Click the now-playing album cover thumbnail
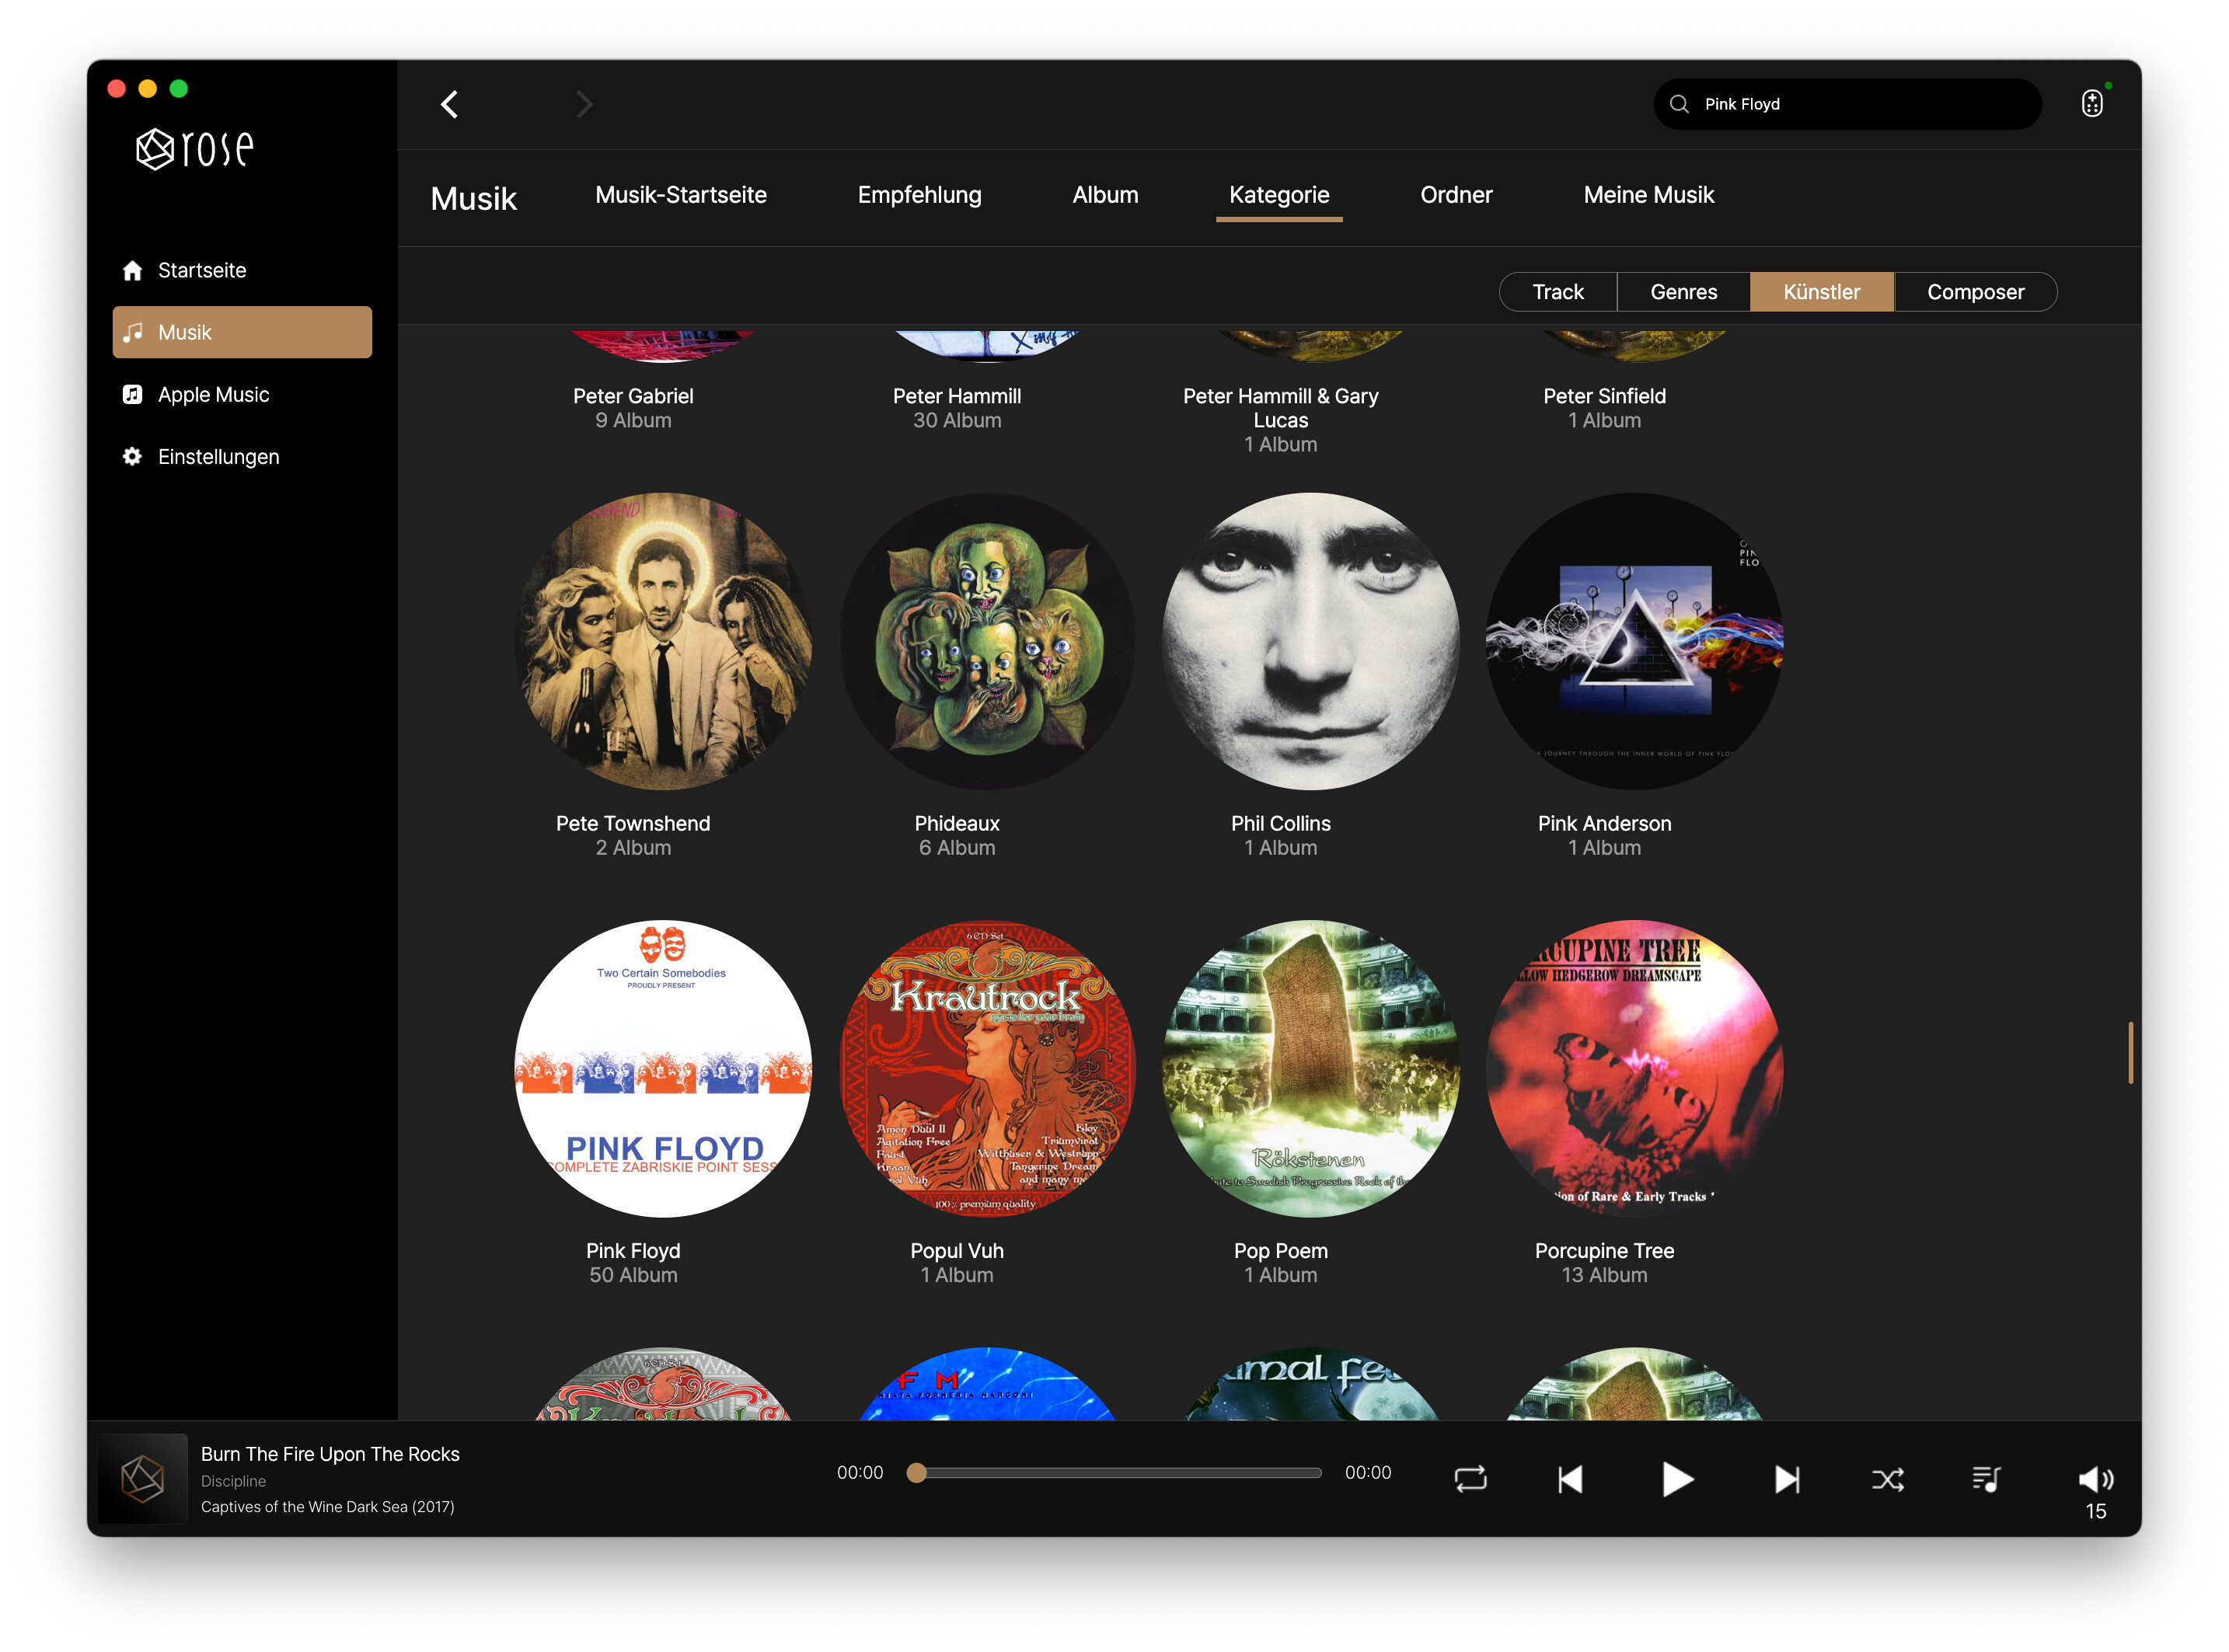The height and width of the screenshot is (1652, 2229). click(x=143, y=1479)
